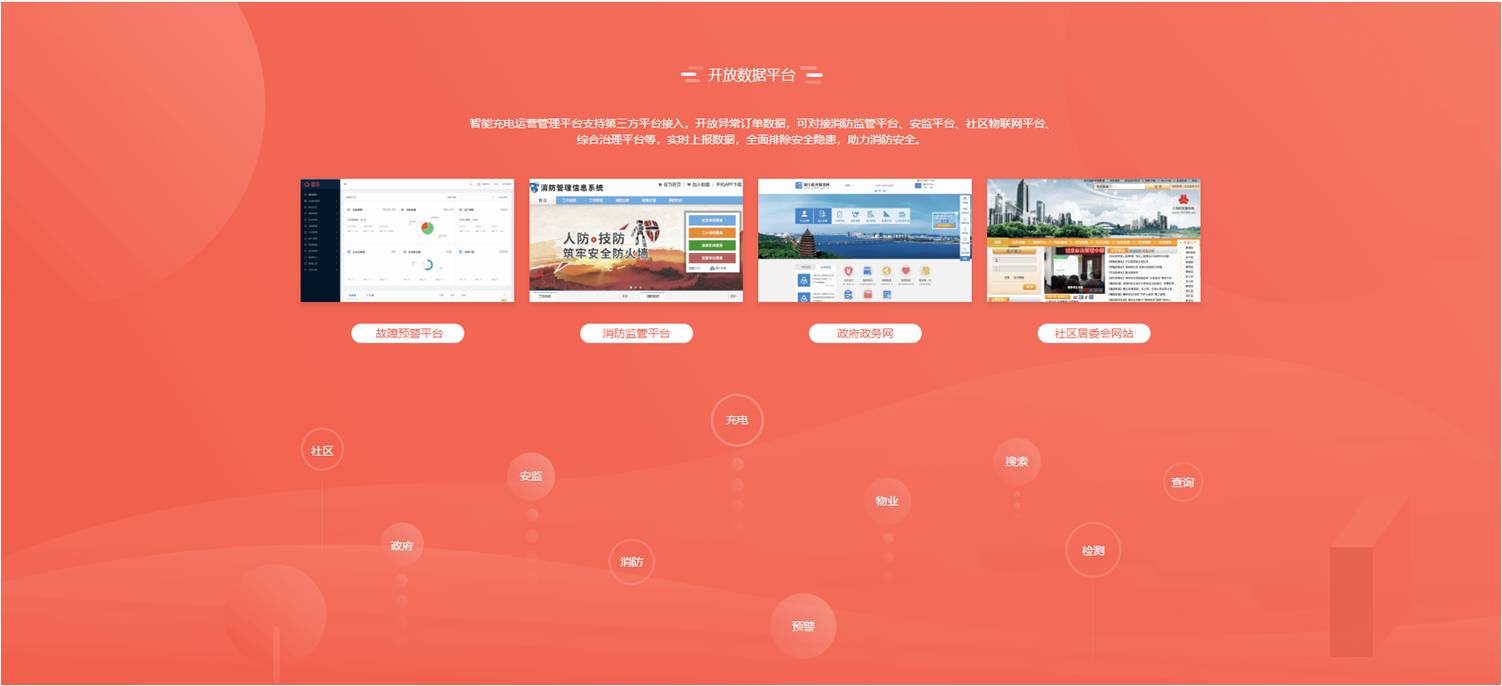
Task: Click description line starting 综合治理平台等
Action: (x=749, y=140)
